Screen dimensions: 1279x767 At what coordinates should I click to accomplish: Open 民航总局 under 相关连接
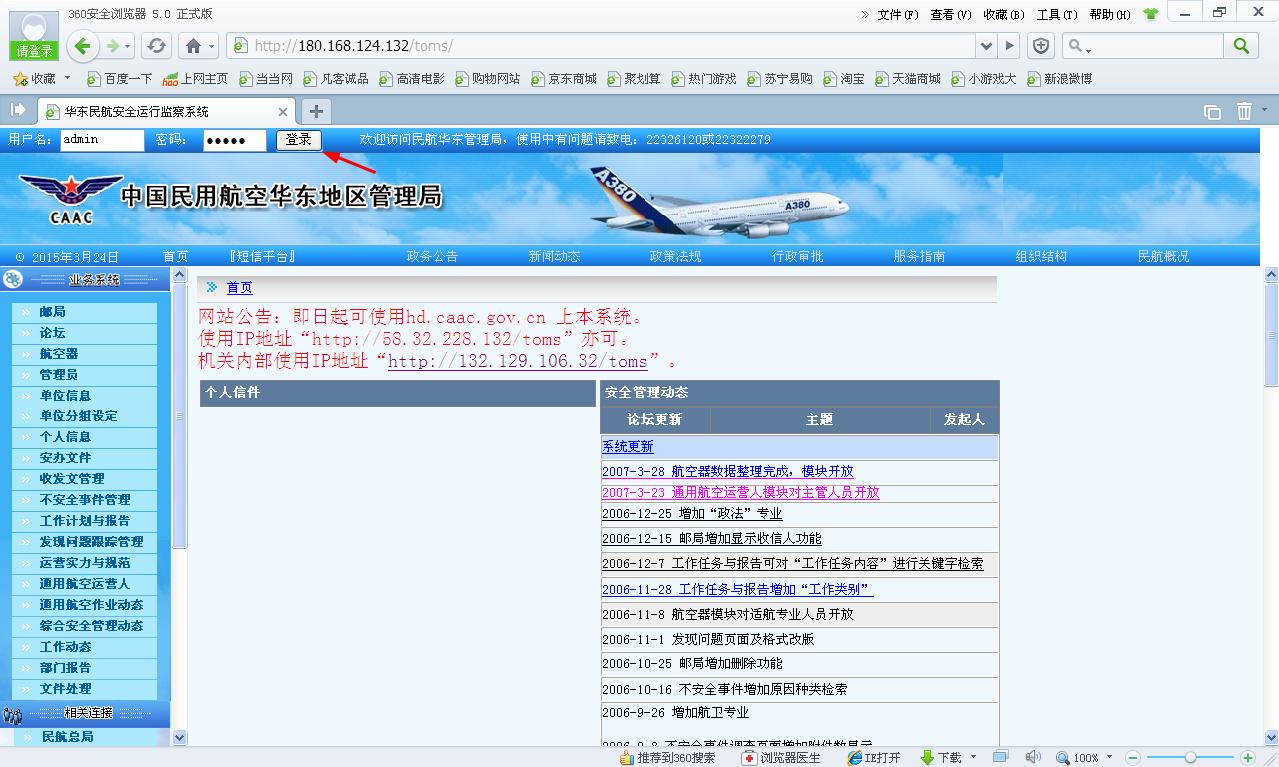coord(67,737)
